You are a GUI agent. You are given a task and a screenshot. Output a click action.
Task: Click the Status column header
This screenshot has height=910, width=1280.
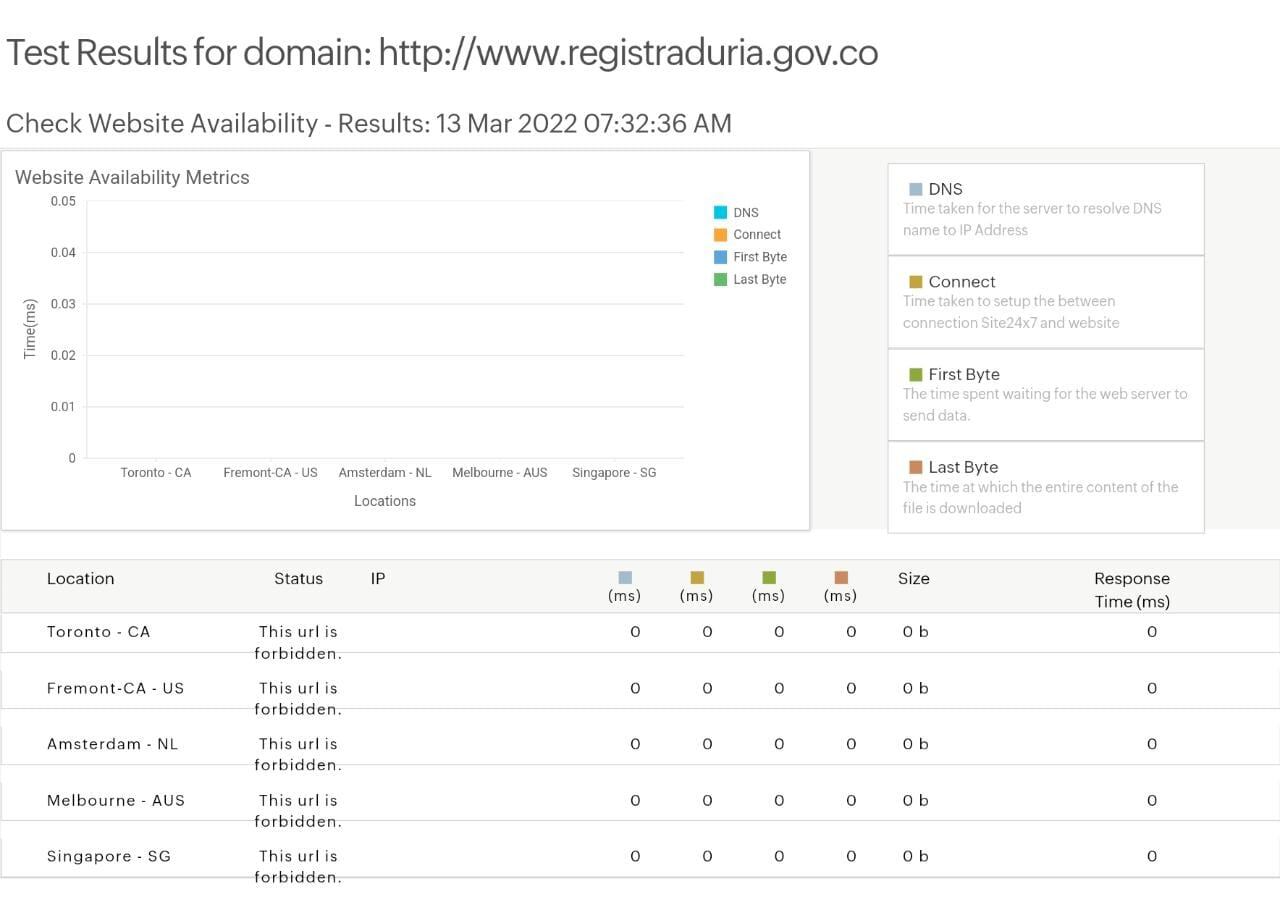pos(298,579)
